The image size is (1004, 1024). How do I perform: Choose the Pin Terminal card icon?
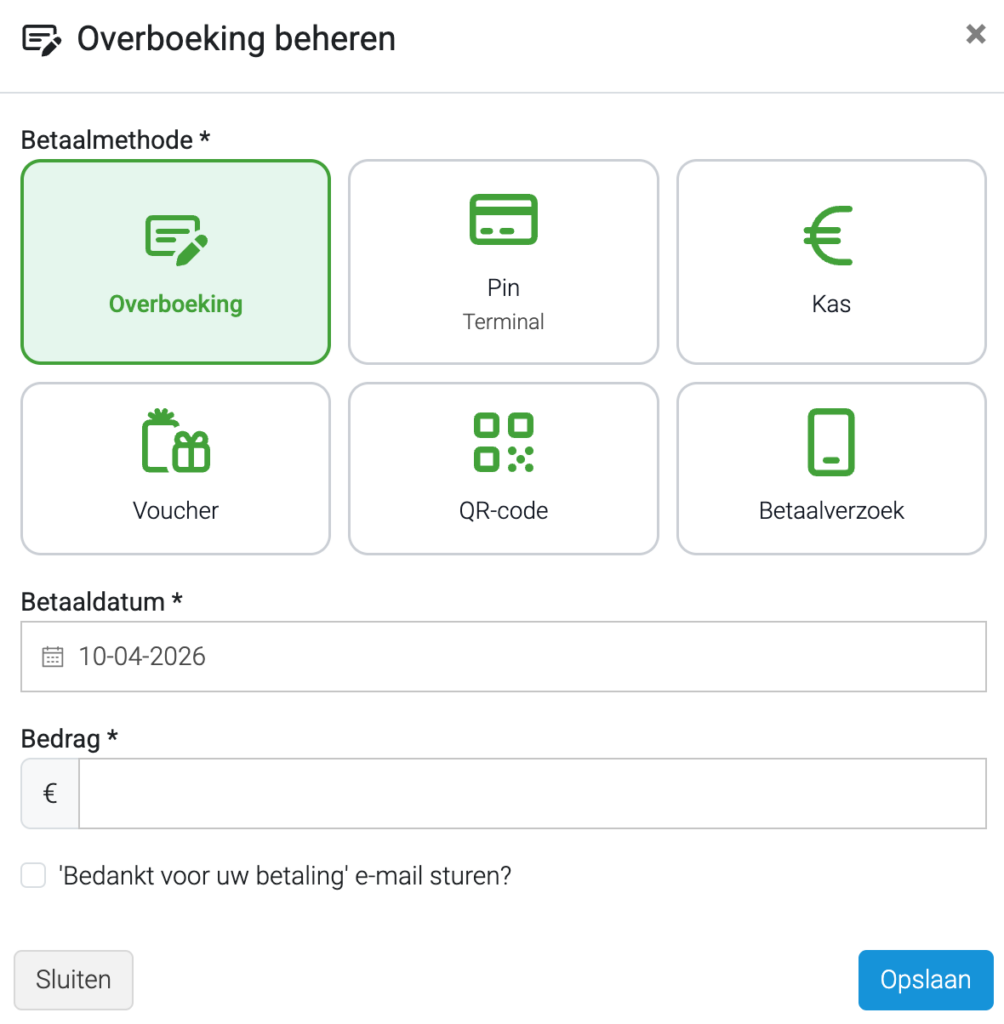point(503,219)
